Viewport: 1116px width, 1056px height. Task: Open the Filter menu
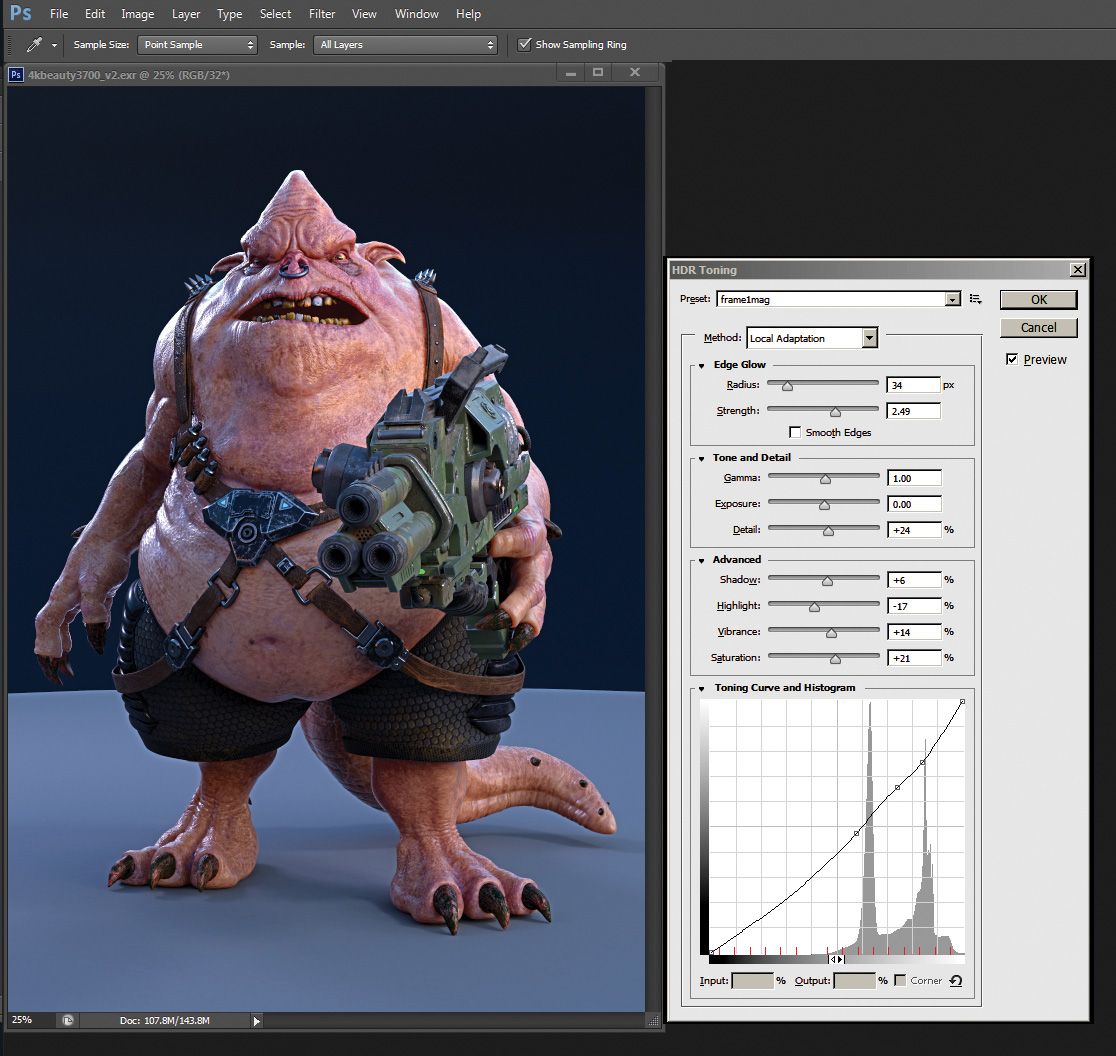point(321,13)
